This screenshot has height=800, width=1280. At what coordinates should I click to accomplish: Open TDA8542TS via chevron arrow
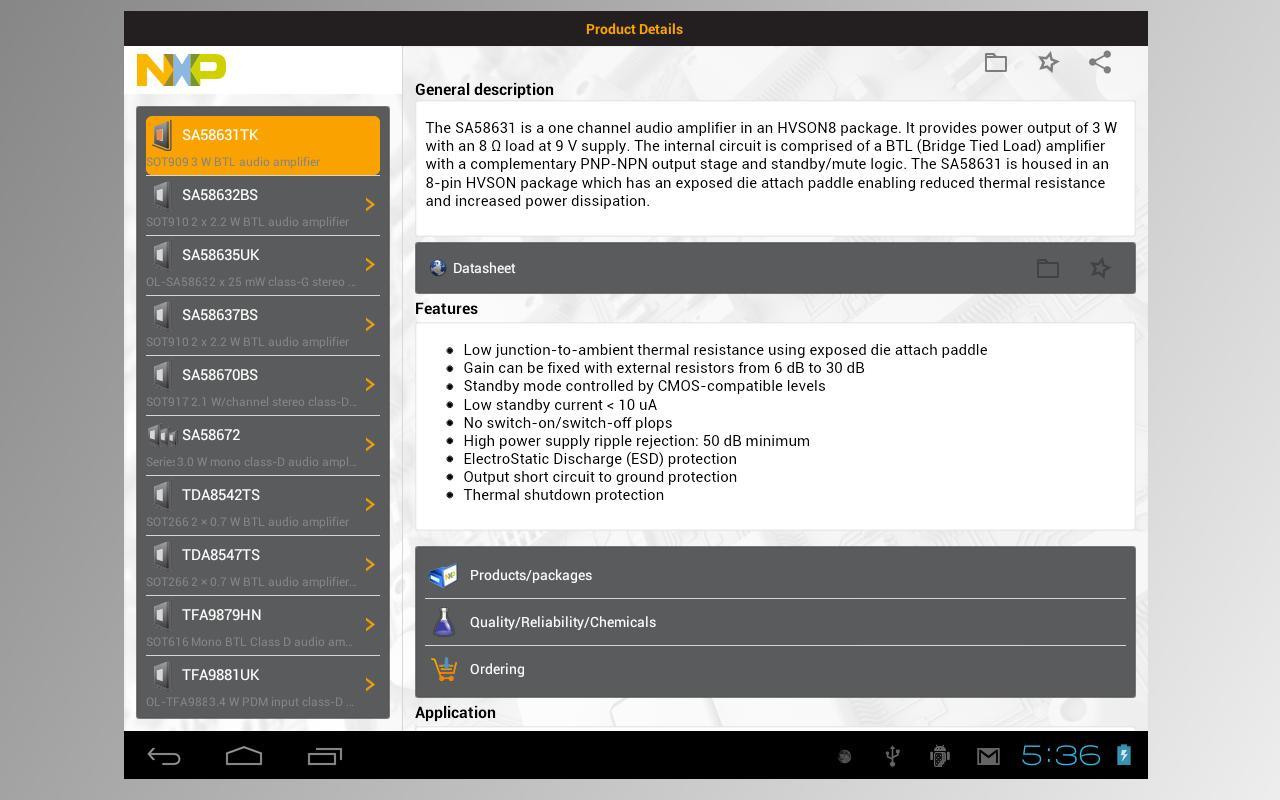pos(369,504)
